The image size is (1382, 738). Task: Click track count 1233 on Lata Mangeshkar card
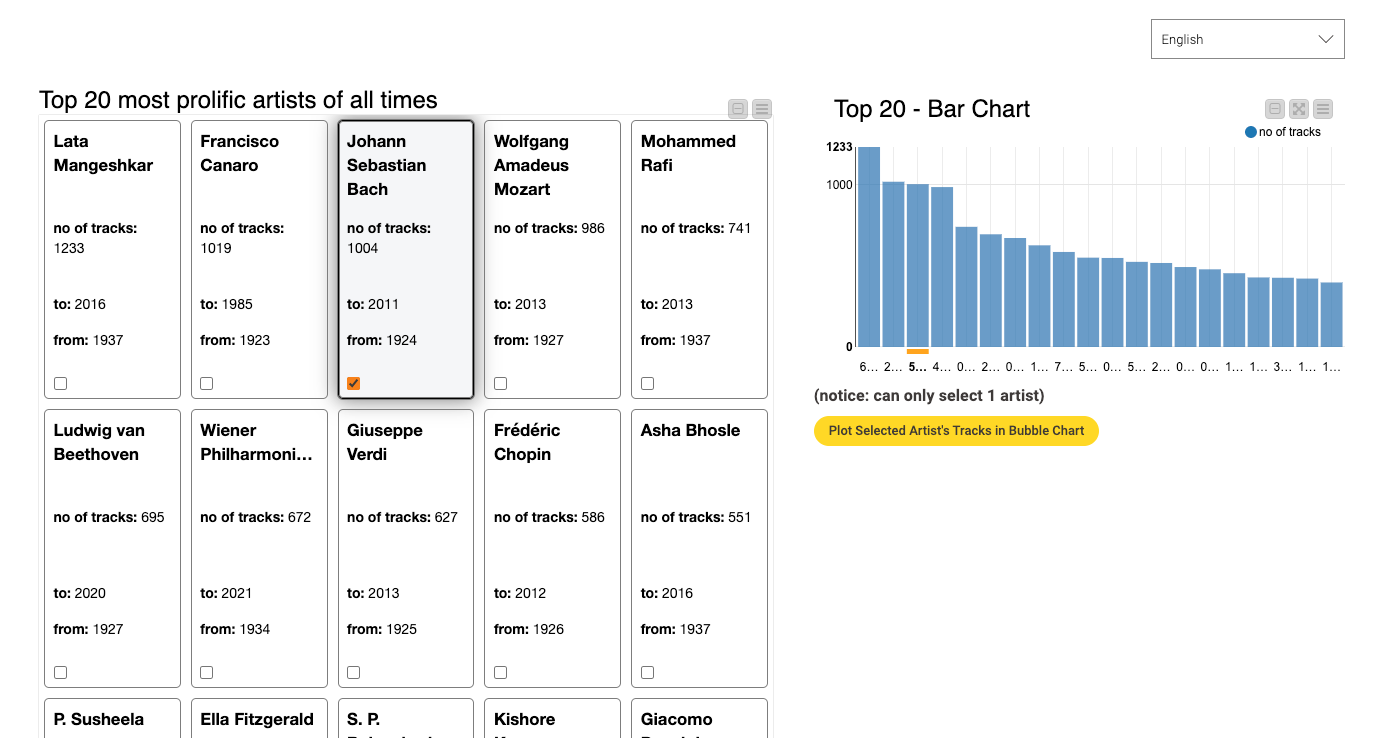point(69,248)
